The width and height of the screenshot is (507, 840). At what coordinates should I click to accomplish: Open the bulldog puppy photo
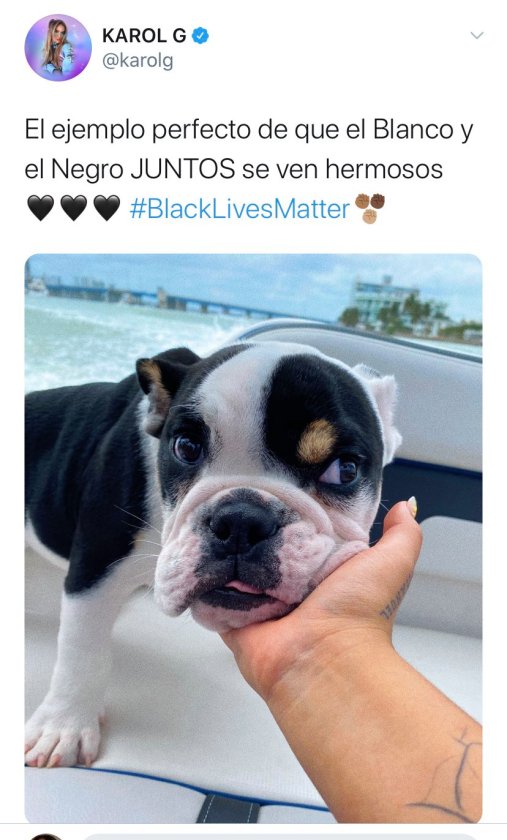[254, 538]
